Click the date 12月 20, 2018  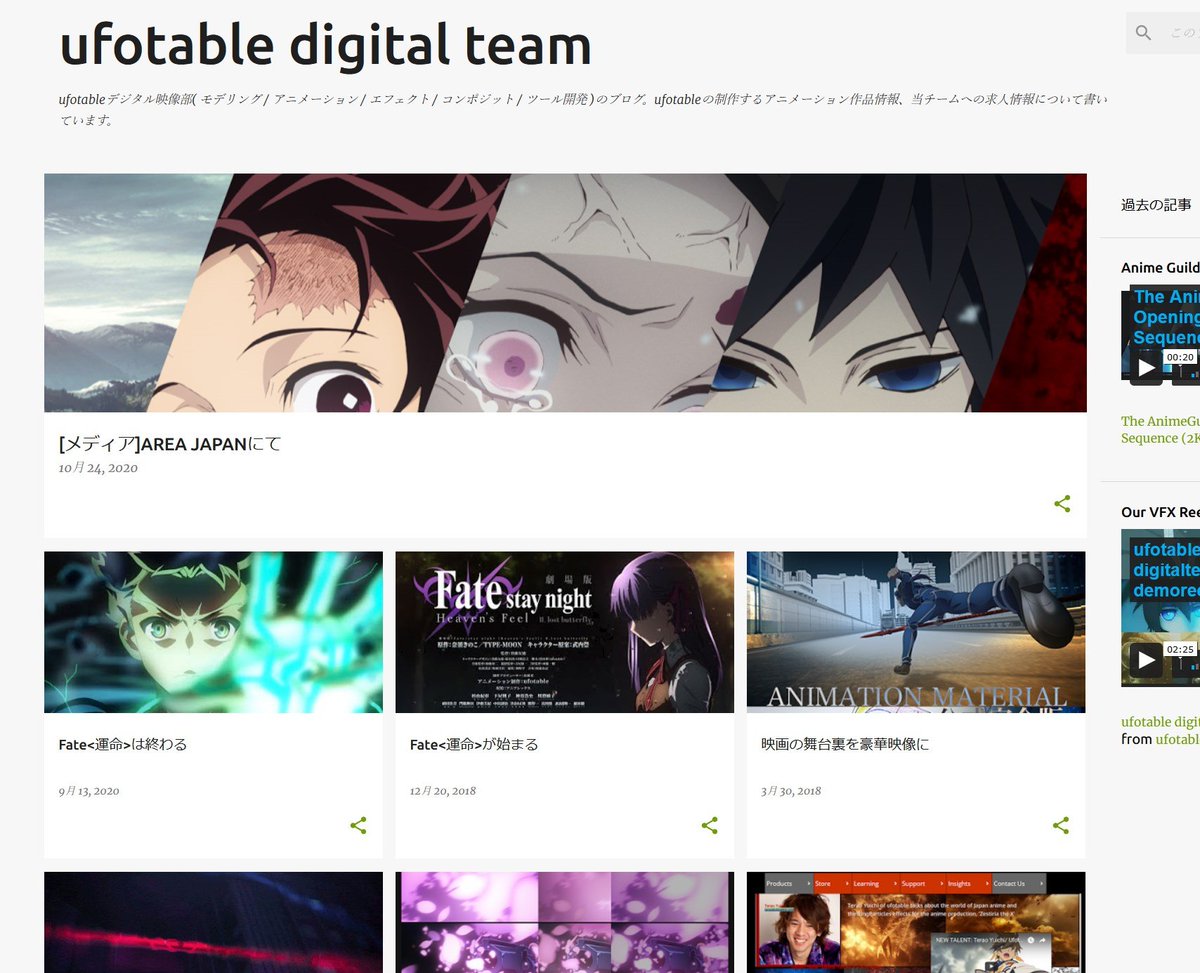pos(443,791)
